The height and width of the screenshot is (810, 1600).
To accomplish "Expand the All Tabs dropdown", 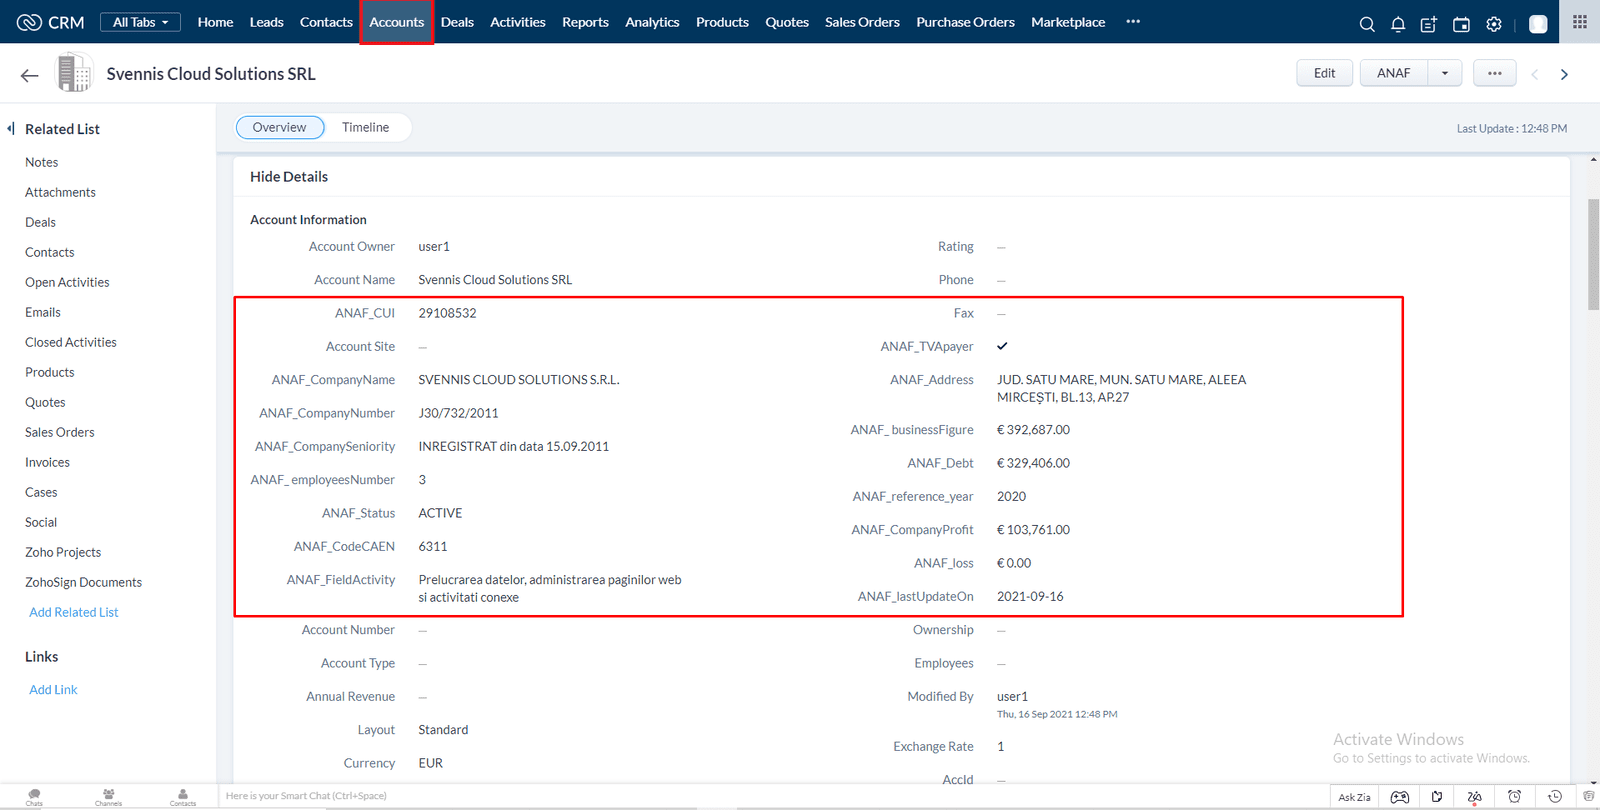I will pyautogui.click(x=140, y=22).
